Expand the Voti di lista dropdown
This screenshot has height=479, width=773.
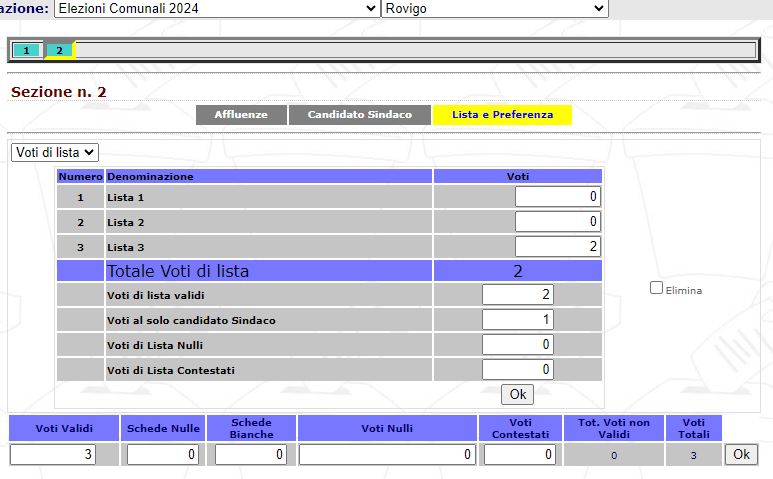coord(56,152)
